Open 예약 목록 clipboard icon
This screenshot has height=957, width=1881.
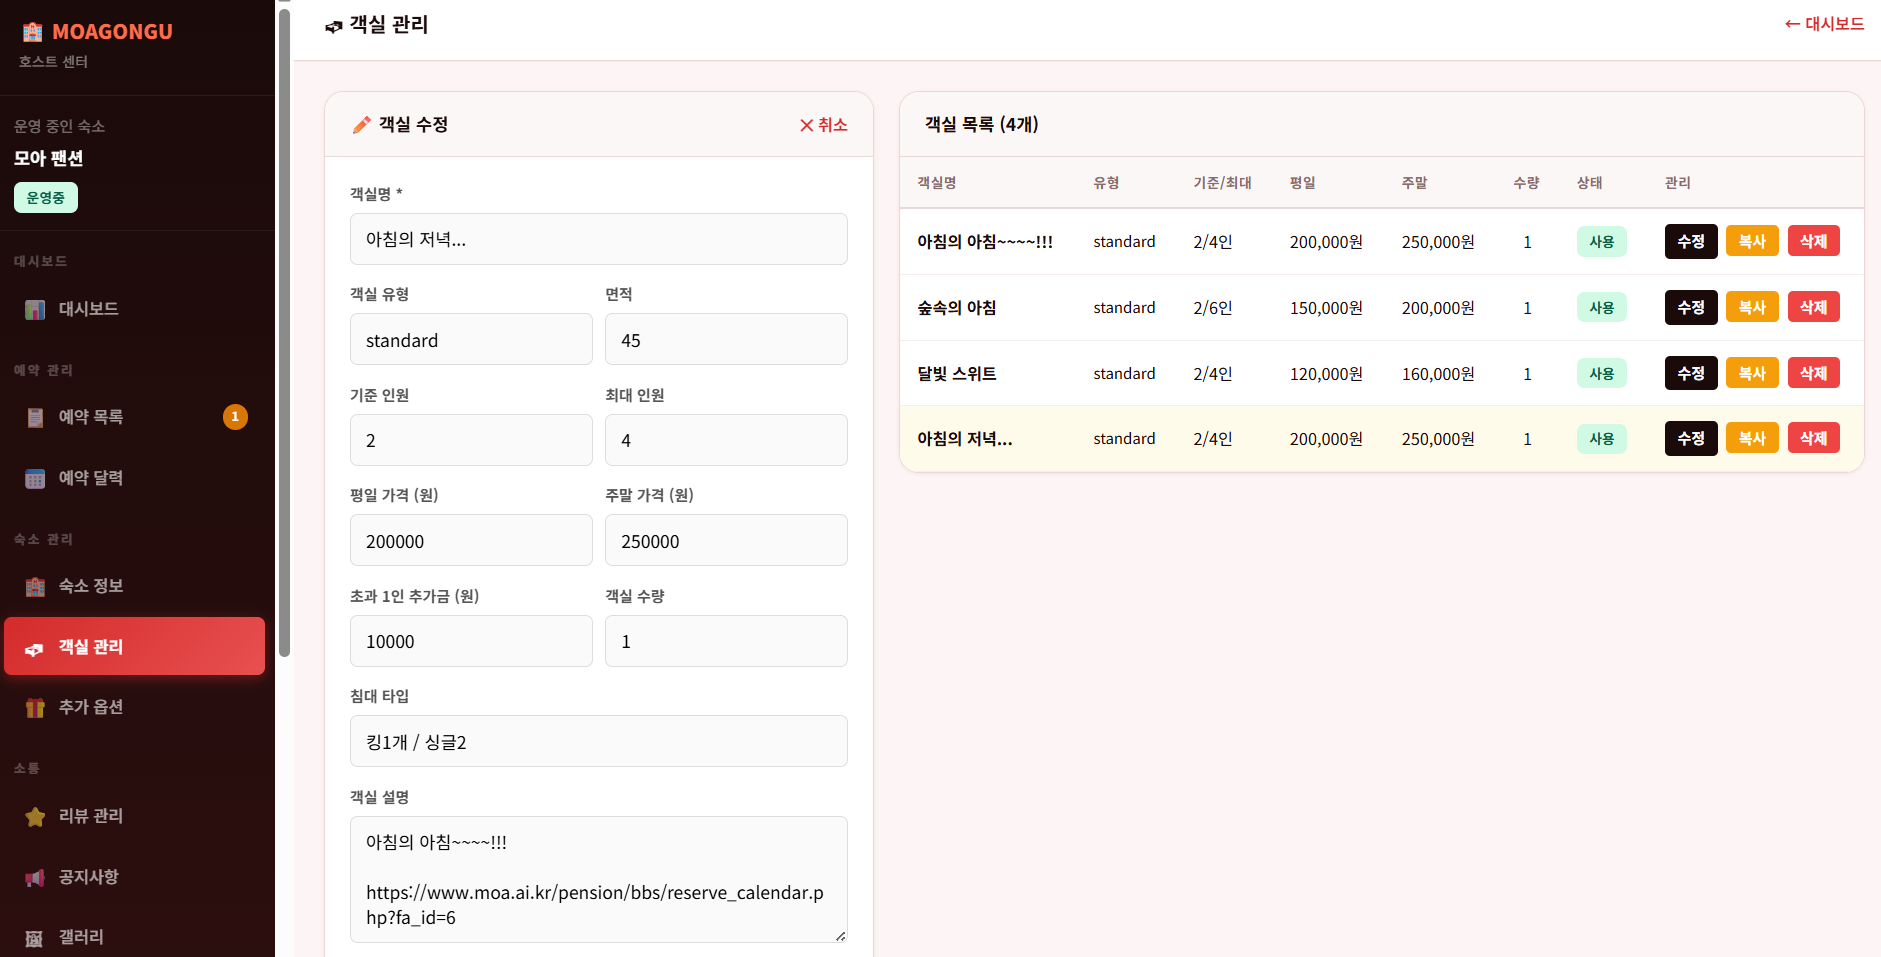(35, 418)
